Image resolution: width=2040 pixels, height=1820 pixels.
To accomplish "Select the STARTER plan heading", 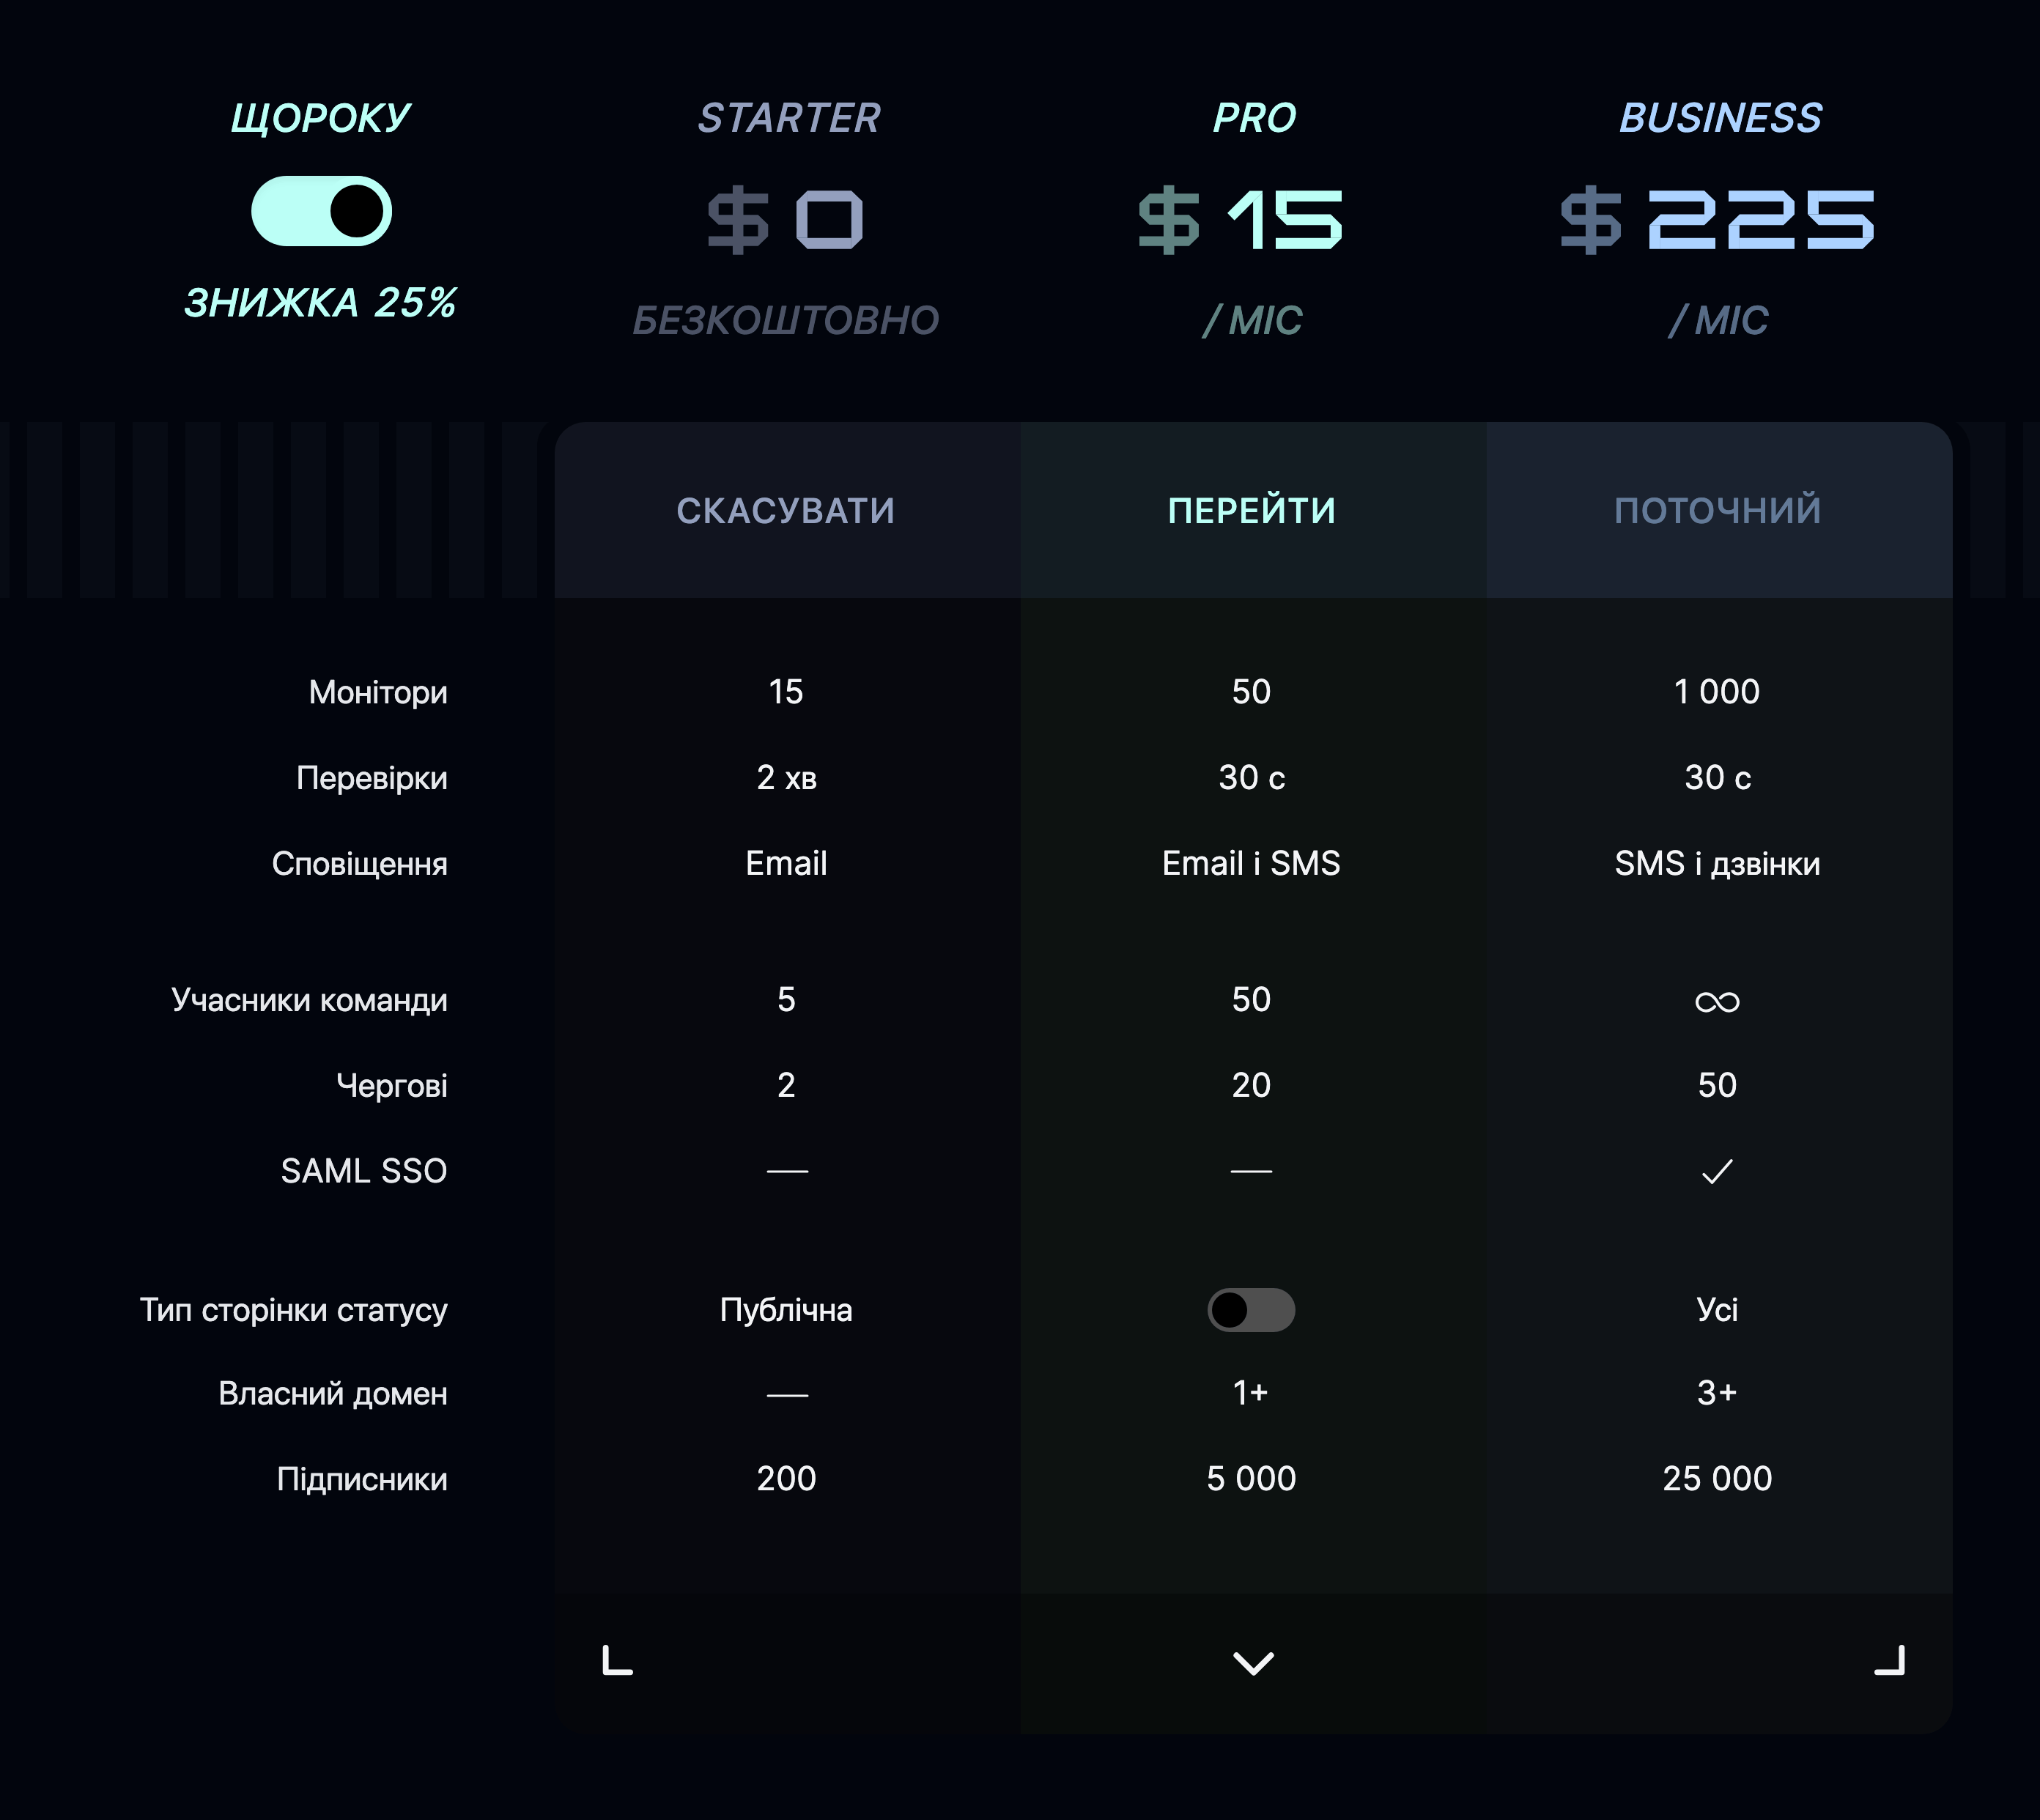I will point(789,118).
